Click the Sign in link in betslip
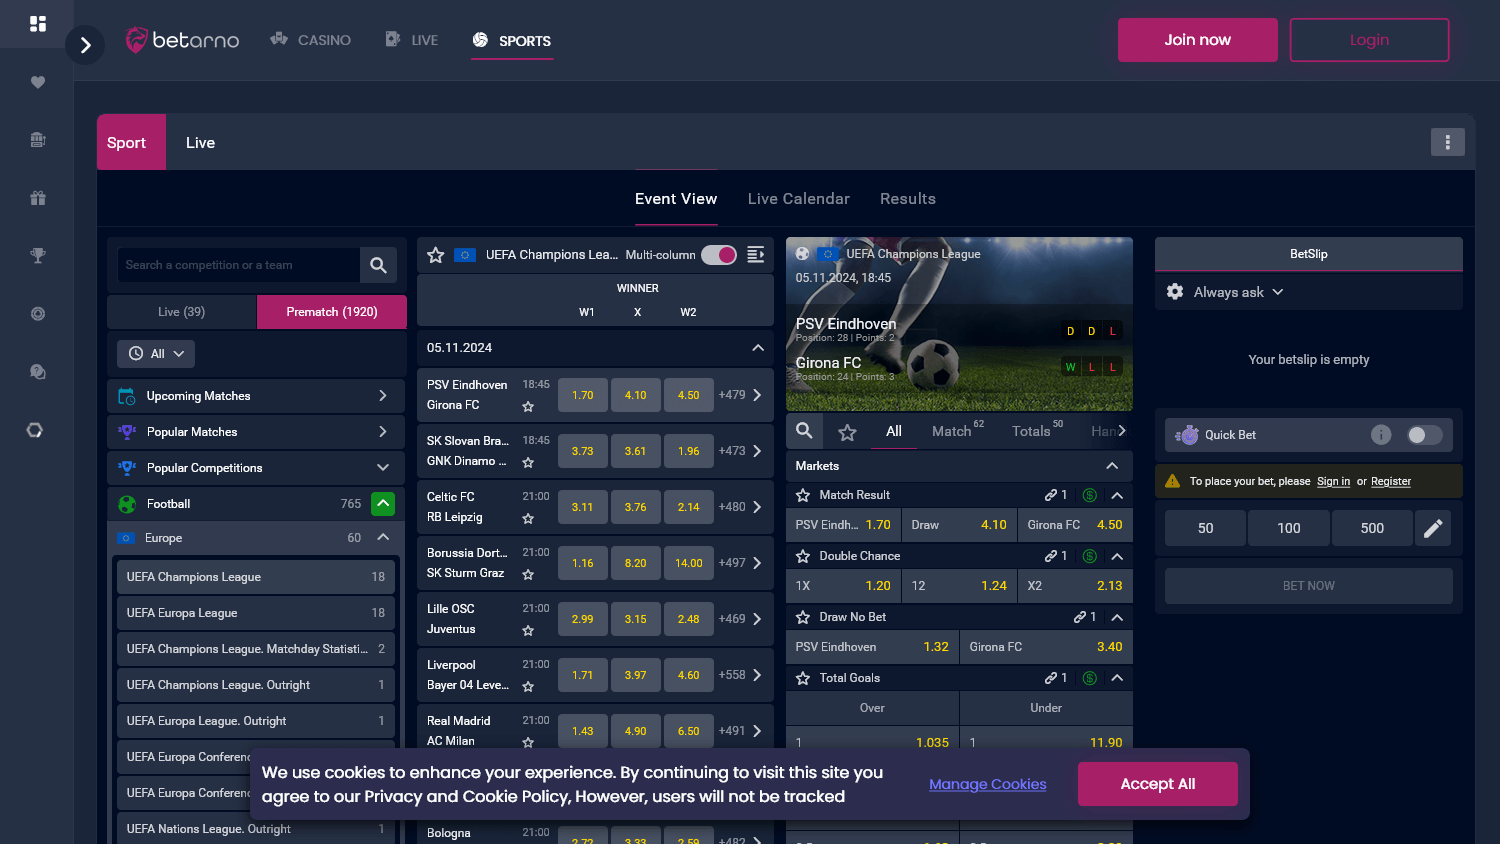Viewport: 1500px width, 844px height. [x=1333, y=482]
